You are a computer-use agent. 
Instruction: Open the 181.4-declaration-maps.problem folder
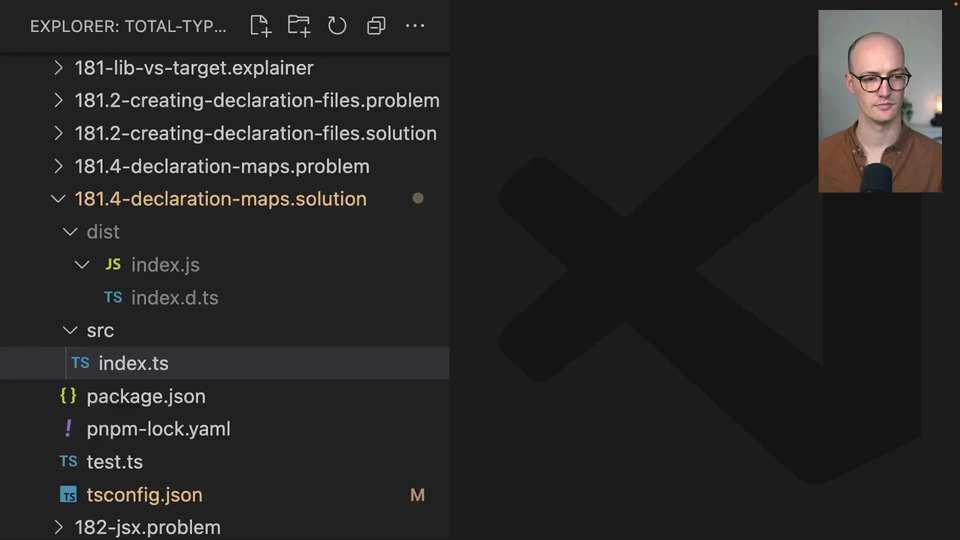pos(222,167)
